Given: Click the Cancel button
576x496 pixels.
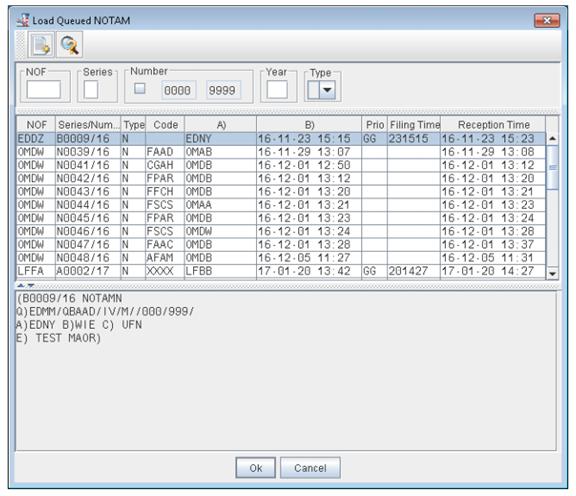Looking at the screenshot, I should (x=310, y=468).
